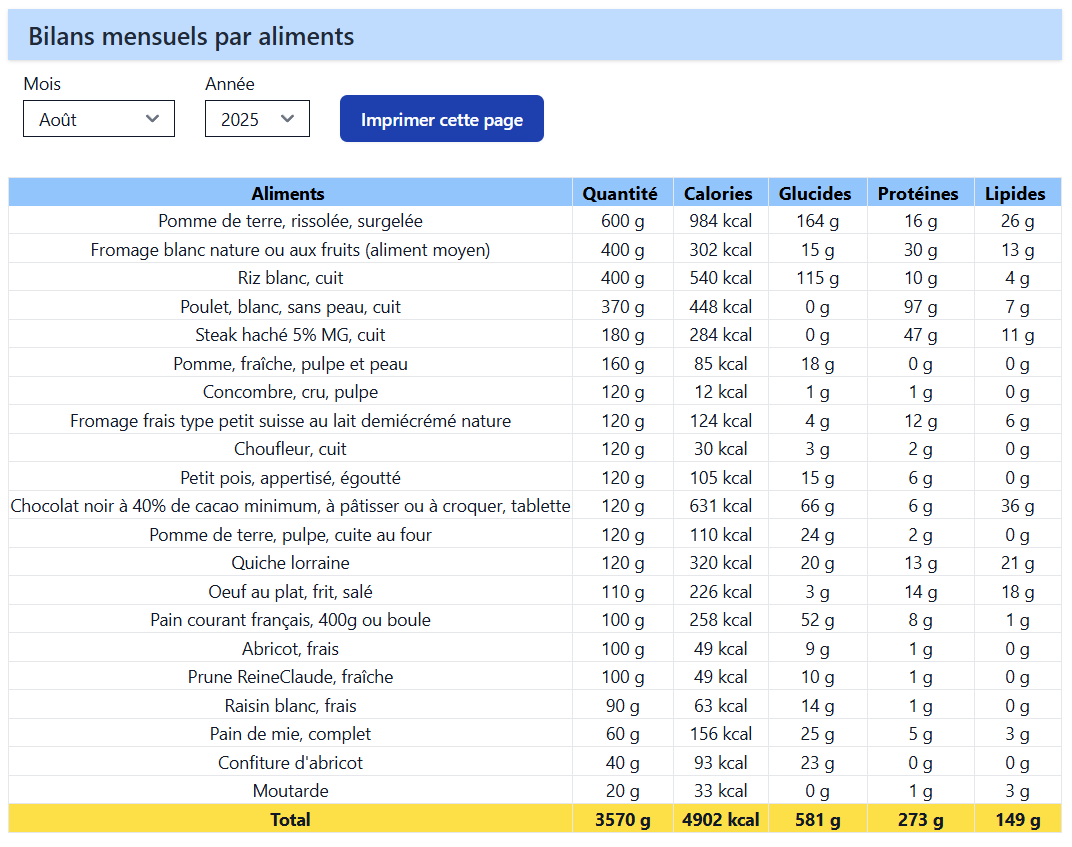1072x847 pixels.
Task: Click the Imprimer cette page button
Action: click(442, 119)
